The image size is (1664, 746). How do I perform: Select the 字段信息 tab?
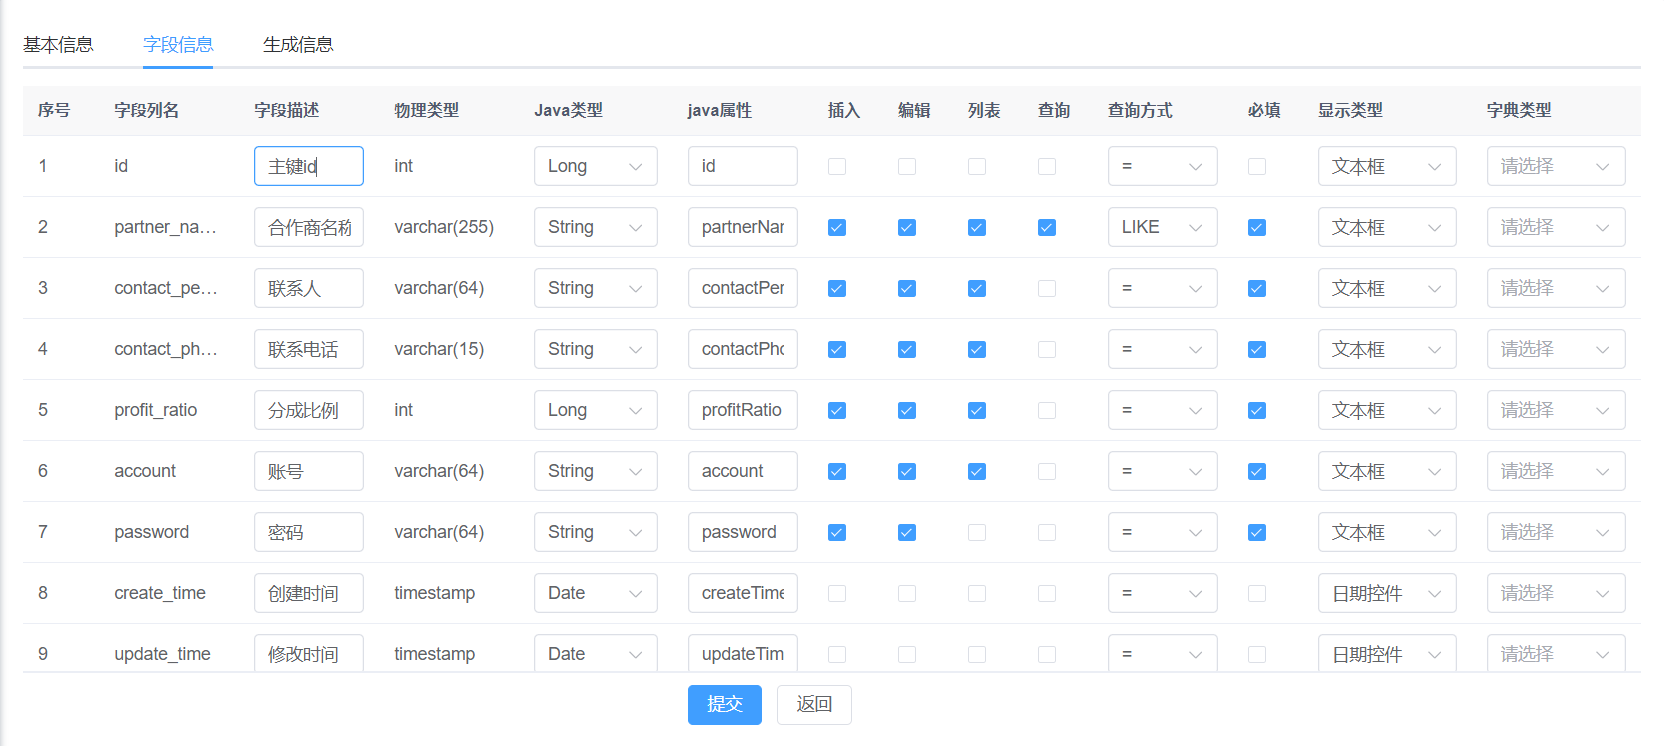(178, 44)
